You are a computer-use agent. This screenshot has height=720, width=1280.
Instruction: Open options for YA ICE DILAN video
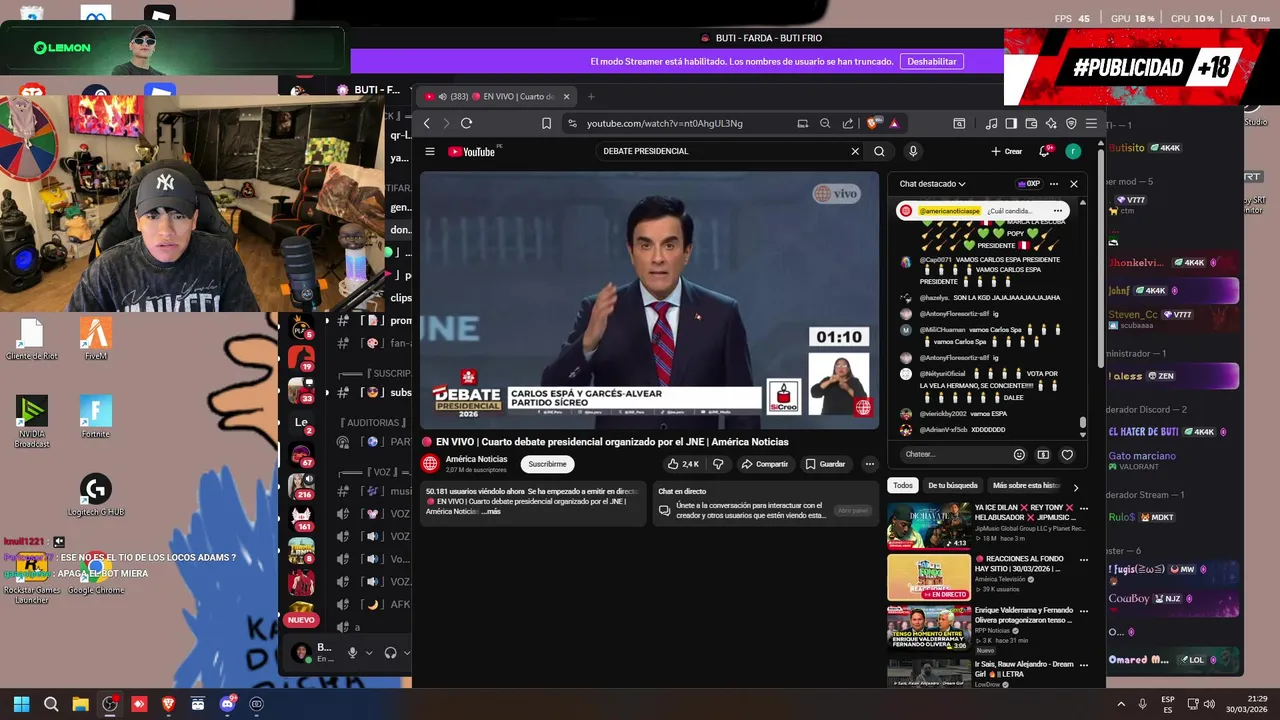1083,508
